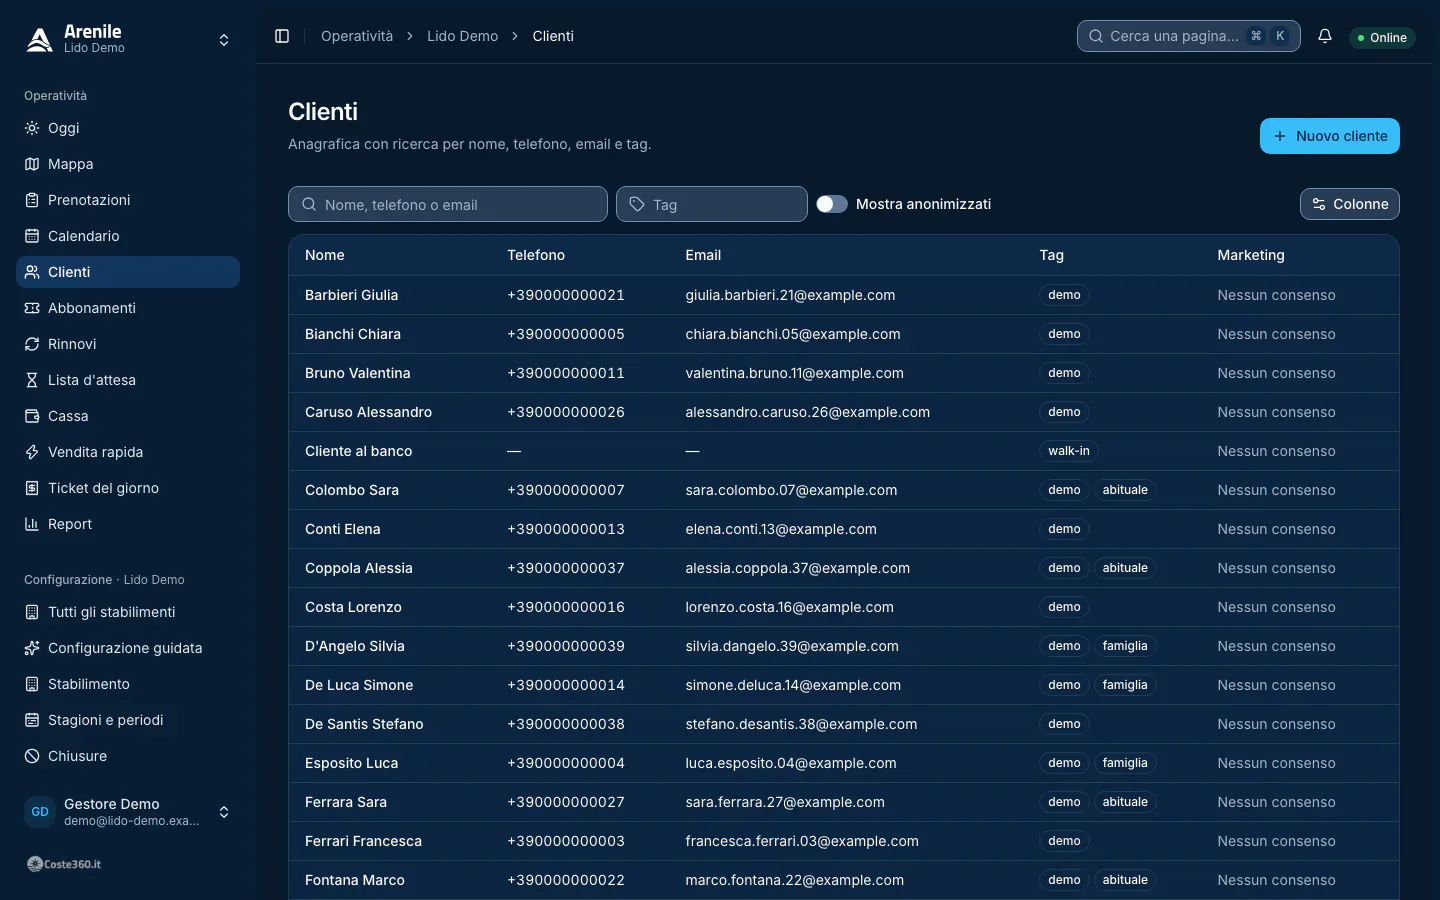
Task: Click abituale tag on Ferrara Sara row
Action: click(1125, 802)
